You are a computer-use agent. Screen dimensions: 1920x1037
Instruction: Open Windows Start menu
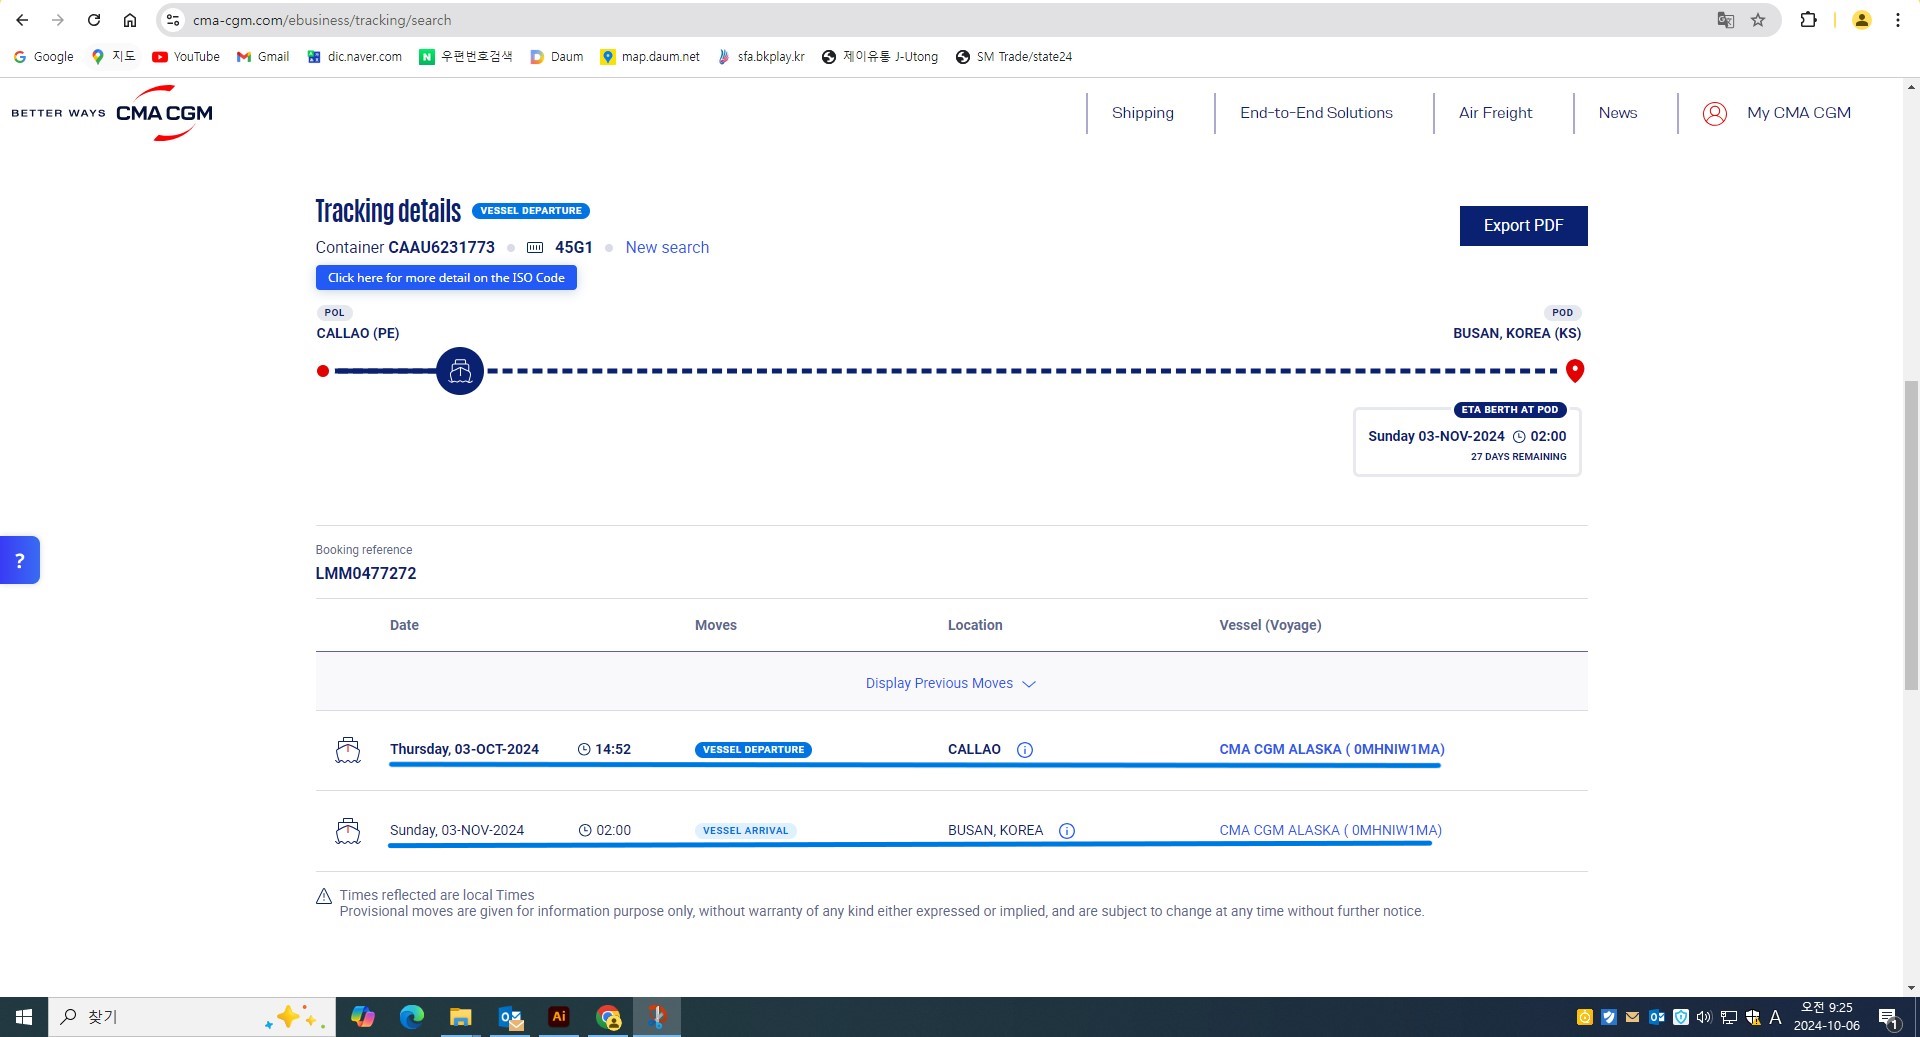click(24, 1017)
